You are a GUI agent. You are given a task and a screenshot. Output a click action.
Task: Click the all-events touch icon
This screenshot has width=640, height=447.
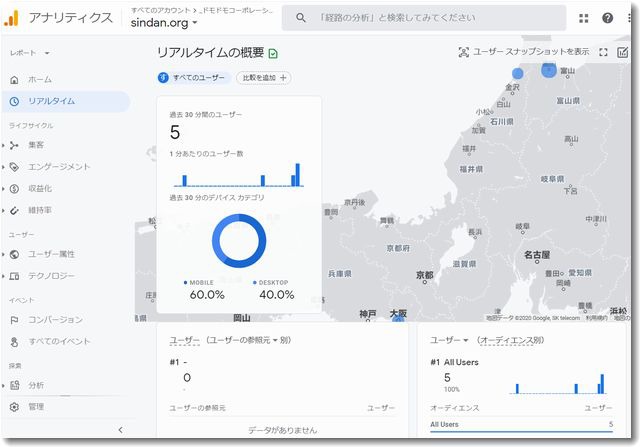14,342
